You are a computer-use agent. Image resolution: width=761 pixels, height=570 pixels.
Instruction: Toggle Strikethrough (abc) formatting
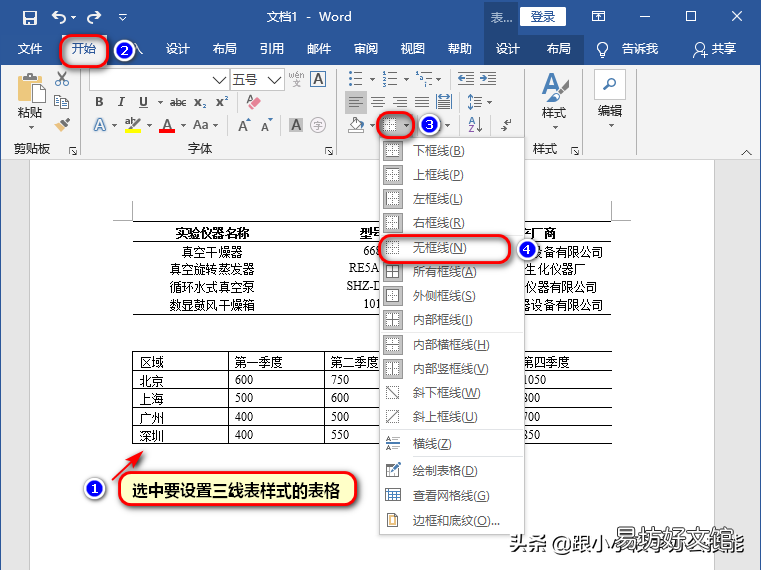point(178,102)
